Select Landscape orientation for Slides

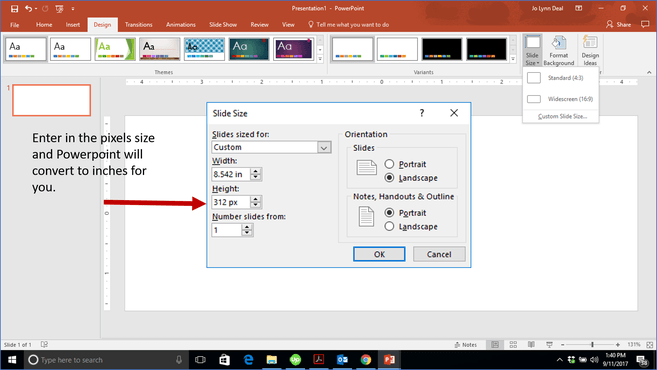click(x=389, y=178)
